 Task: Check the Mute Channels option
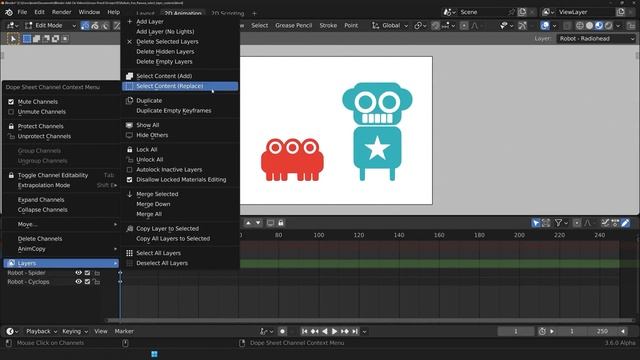point(11,102)
